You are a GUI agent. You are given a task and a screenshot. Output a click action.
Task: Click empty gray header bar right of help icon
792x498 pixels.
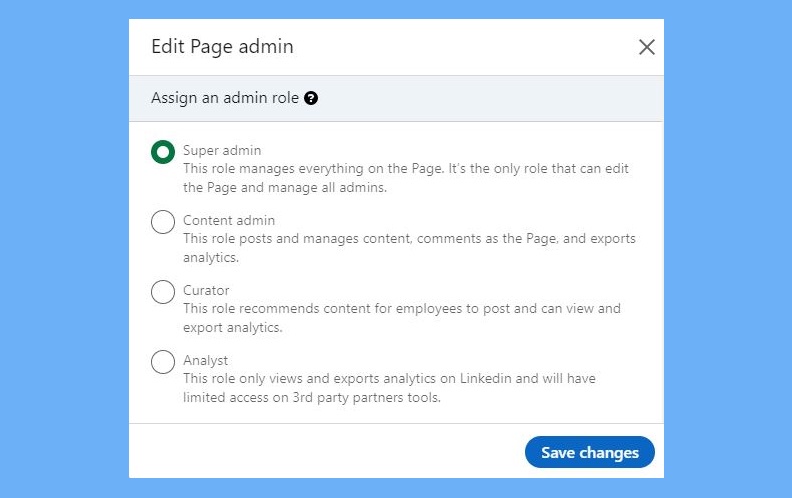[490, 99]
